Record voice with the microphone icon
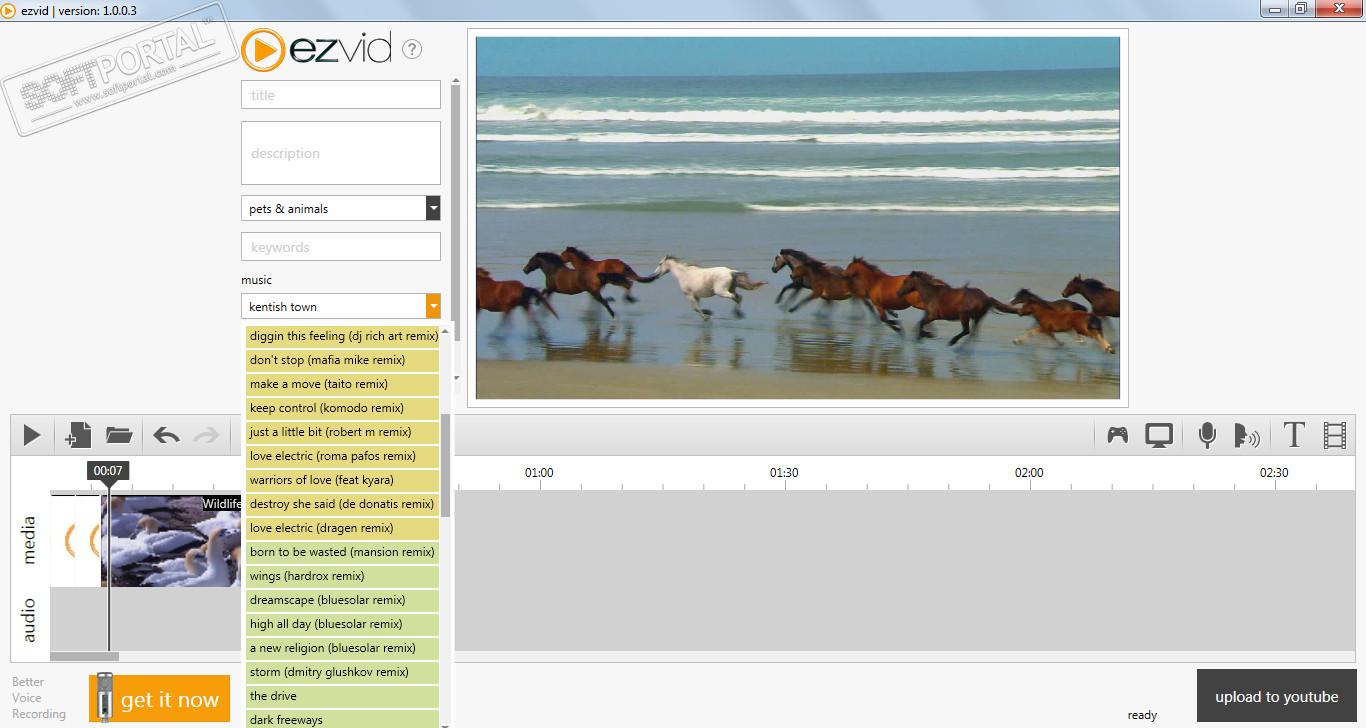 (1207, 435)
